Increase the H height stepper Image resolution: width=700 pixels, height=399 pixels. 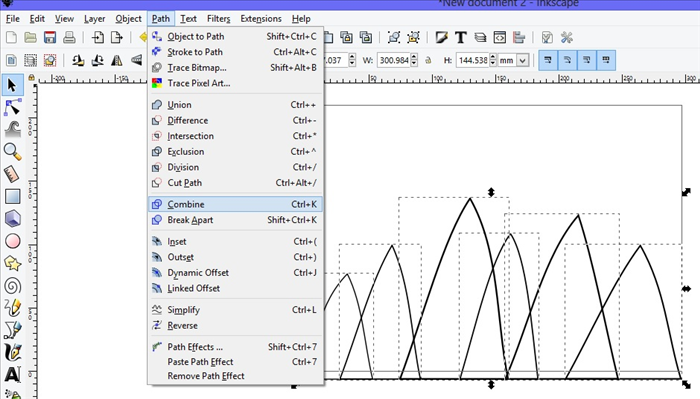[493, 57]
